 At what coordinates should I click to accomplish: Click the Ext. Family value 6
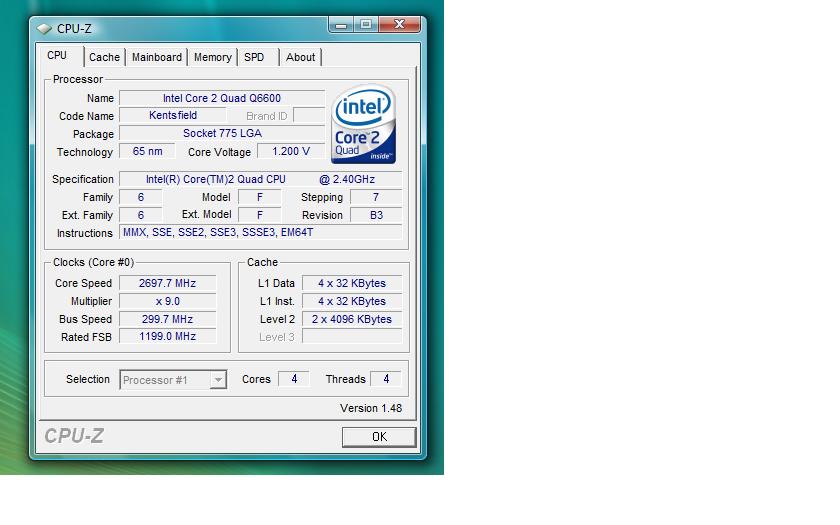click(x=140, y=215)
